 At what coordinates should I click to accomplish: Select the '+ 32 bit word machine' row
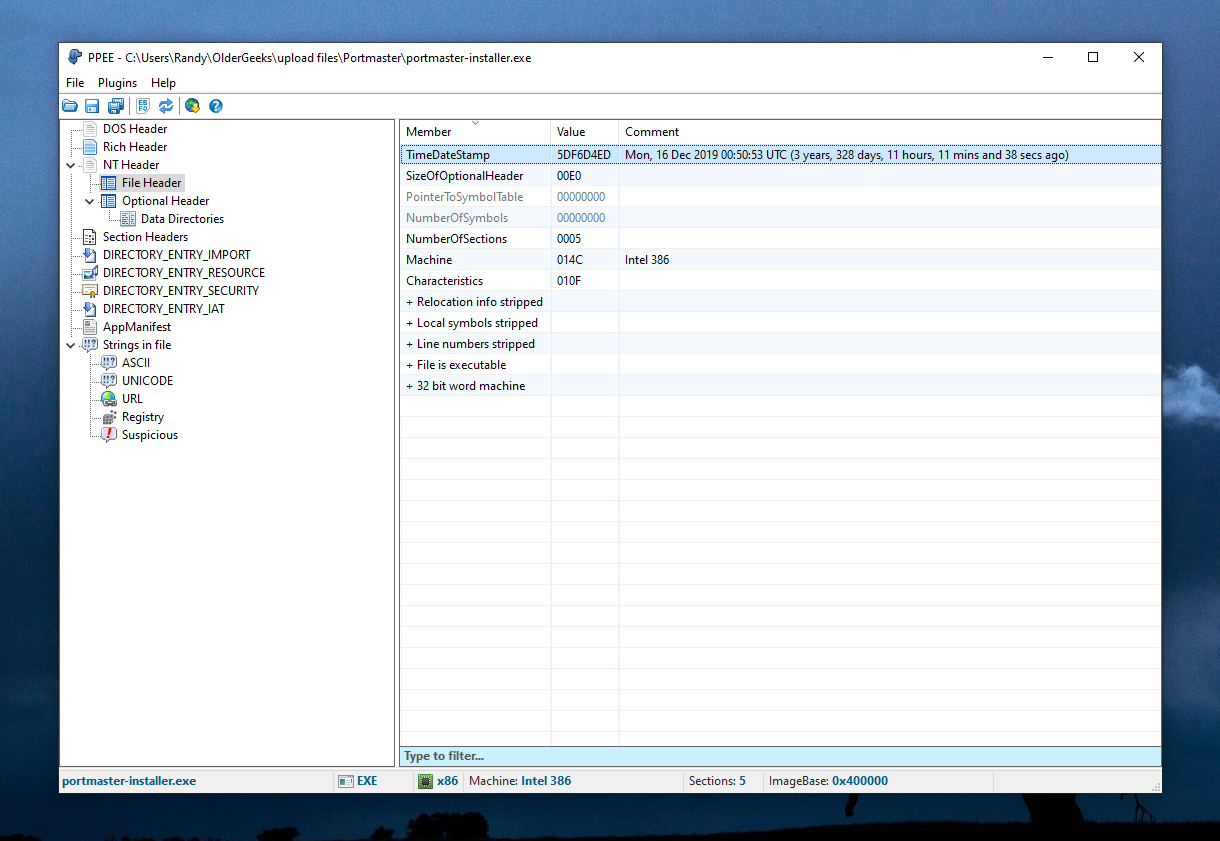click(x=780, y=386)
